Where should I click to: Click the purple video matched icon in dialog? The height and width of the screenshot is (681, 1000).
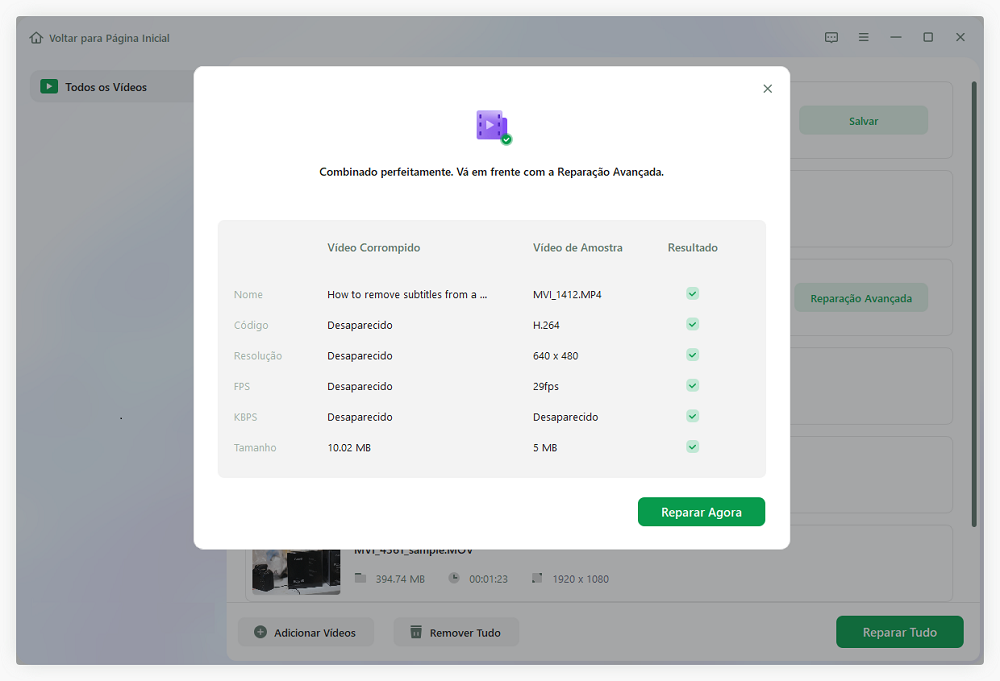click(493, 127)
